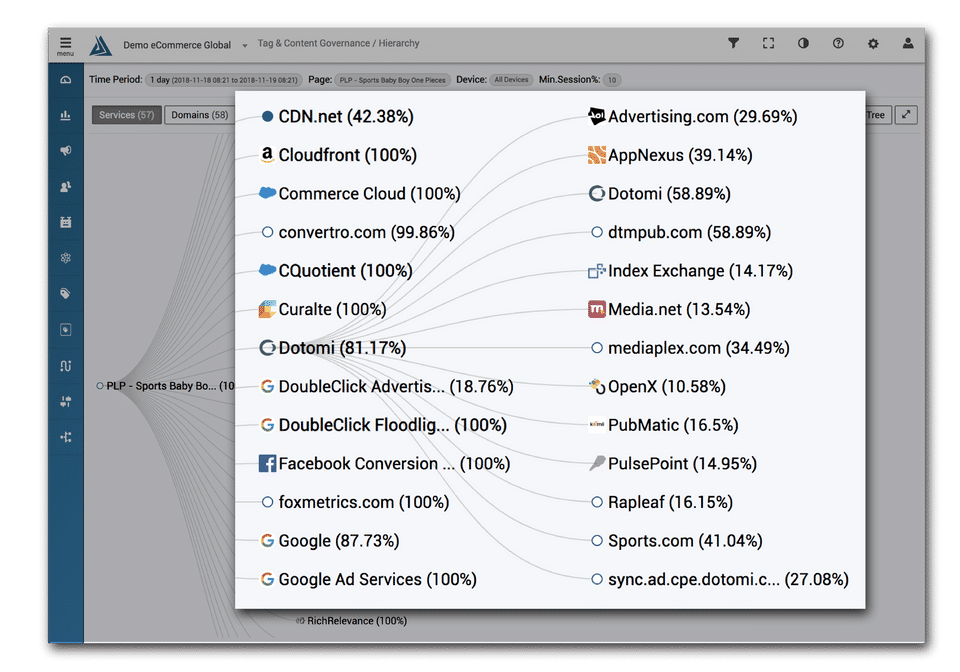Open the Demo eCommerce Global account dropdown

tap(185, 45)
